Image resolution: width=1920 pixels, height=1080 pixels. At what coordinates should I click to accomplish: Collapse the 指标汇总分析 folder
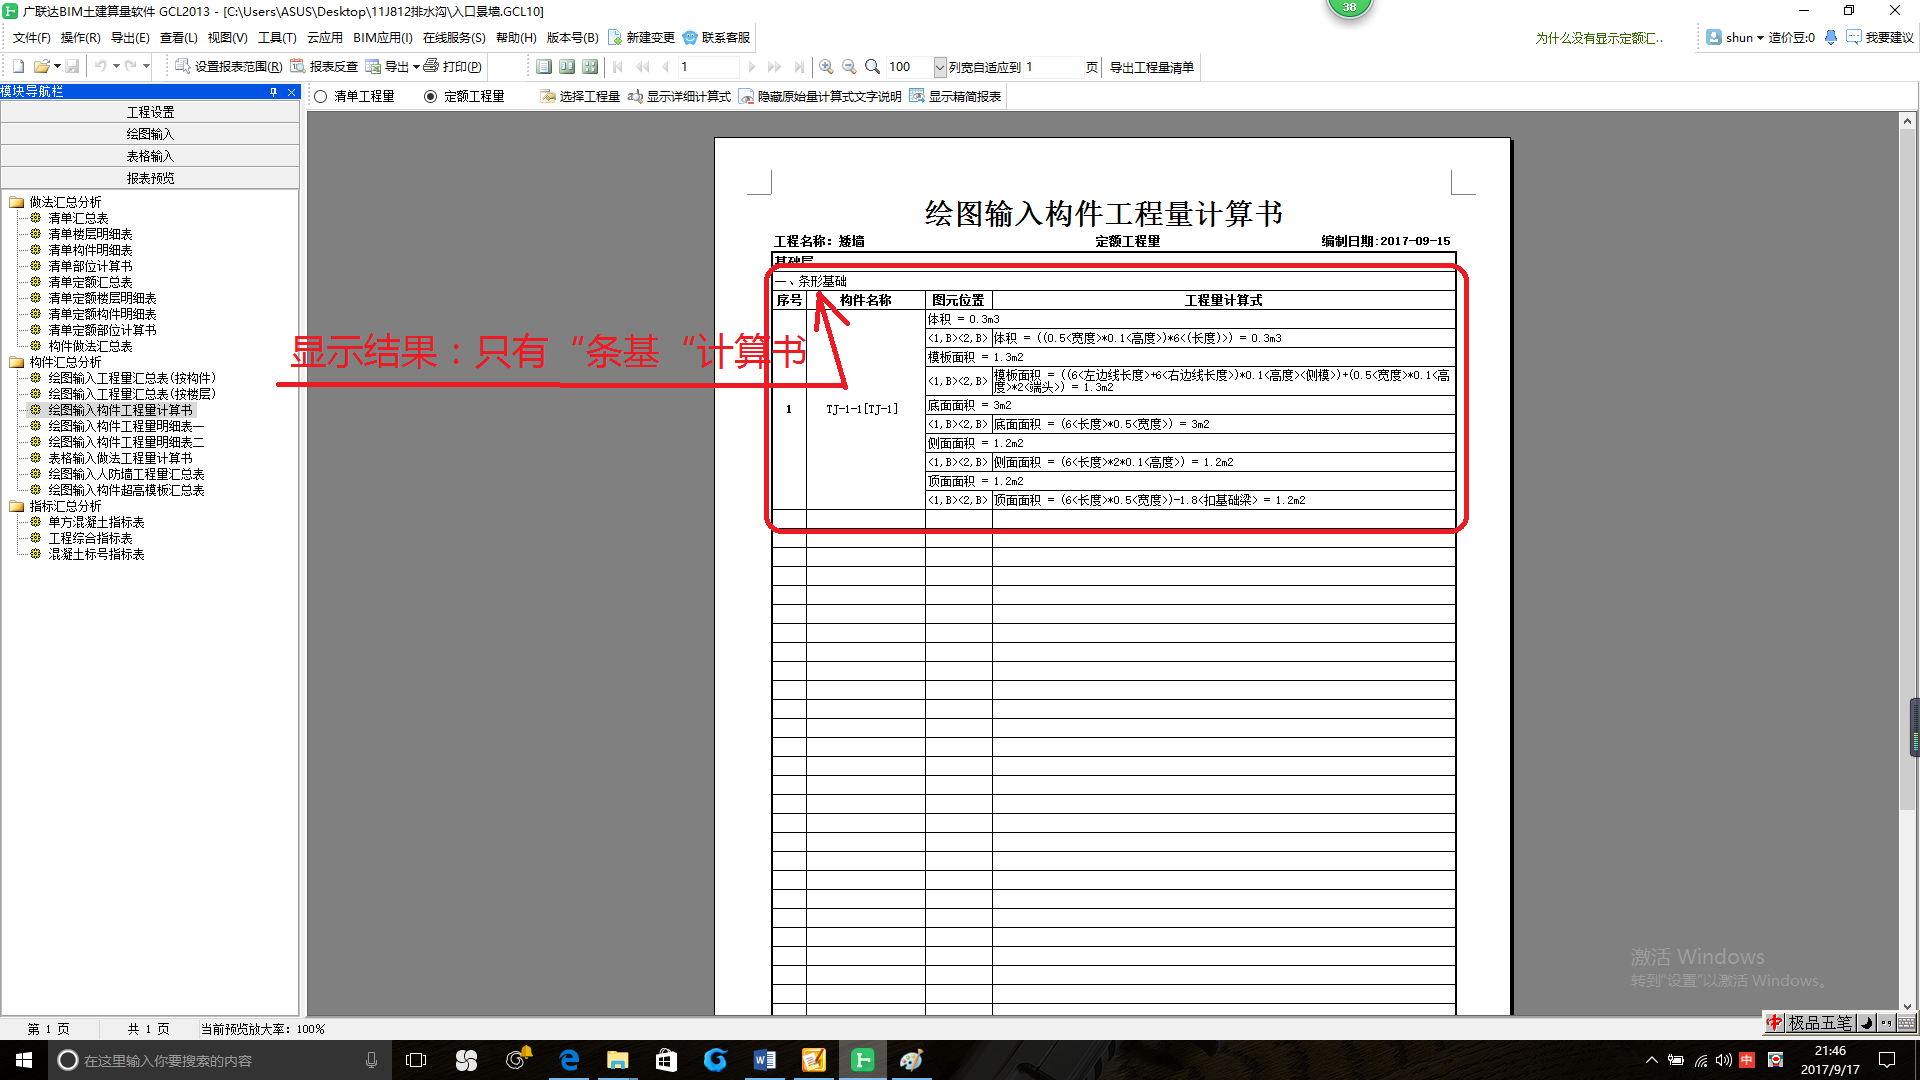[16, 506]
